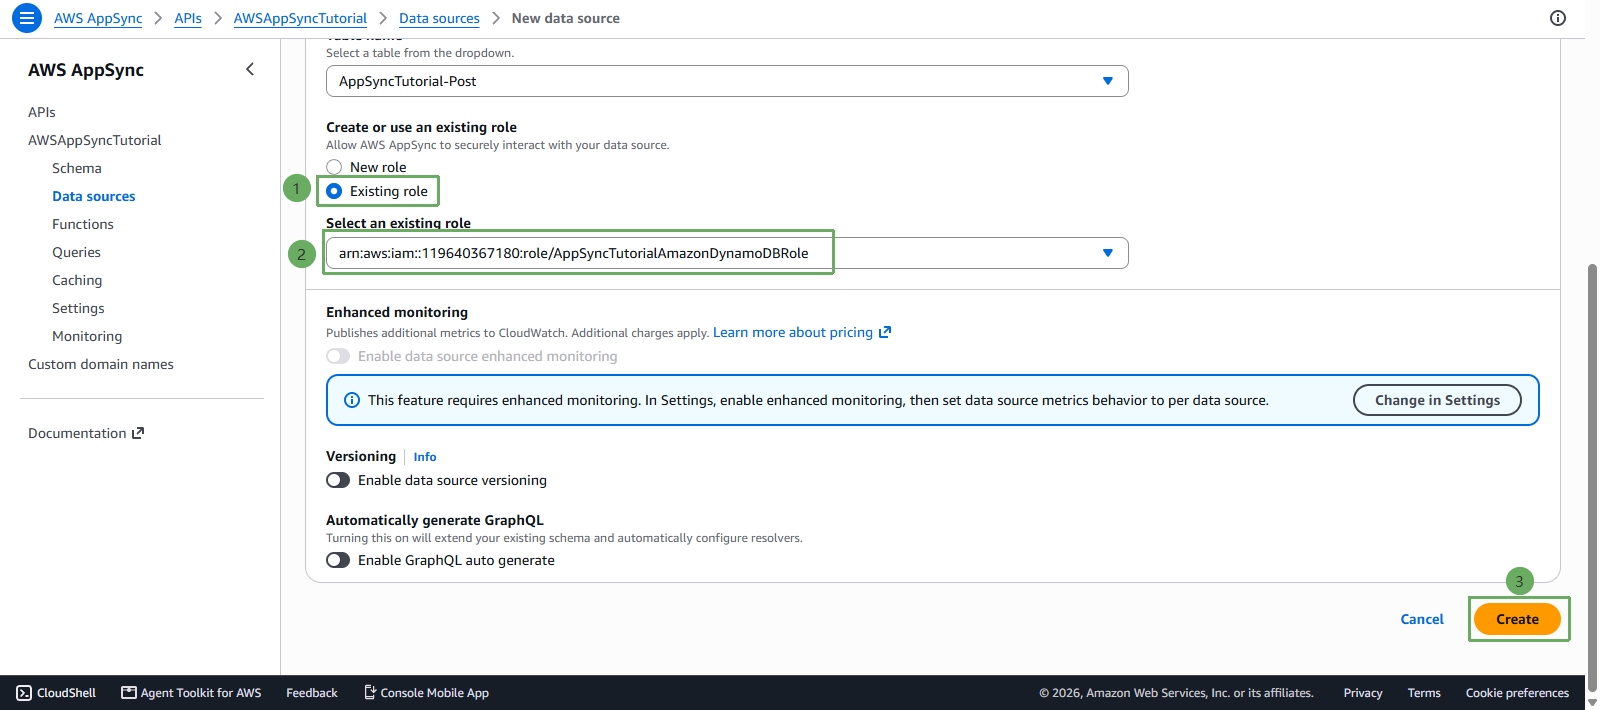Screen dimensions: 1600x710
Task: Open Monitoring in the sidebar
Action: (x=87, y=336)
